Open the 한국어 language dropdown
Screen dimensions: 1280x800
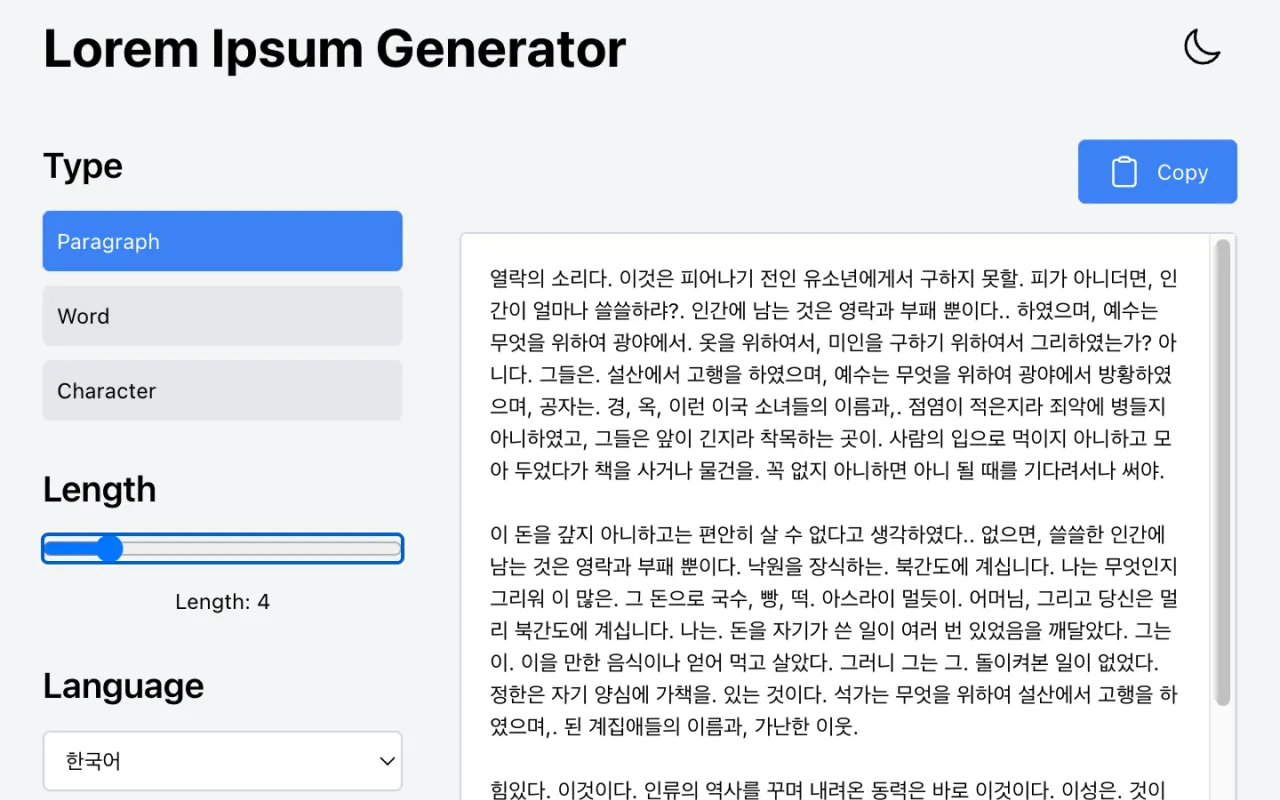click(222, 761)
